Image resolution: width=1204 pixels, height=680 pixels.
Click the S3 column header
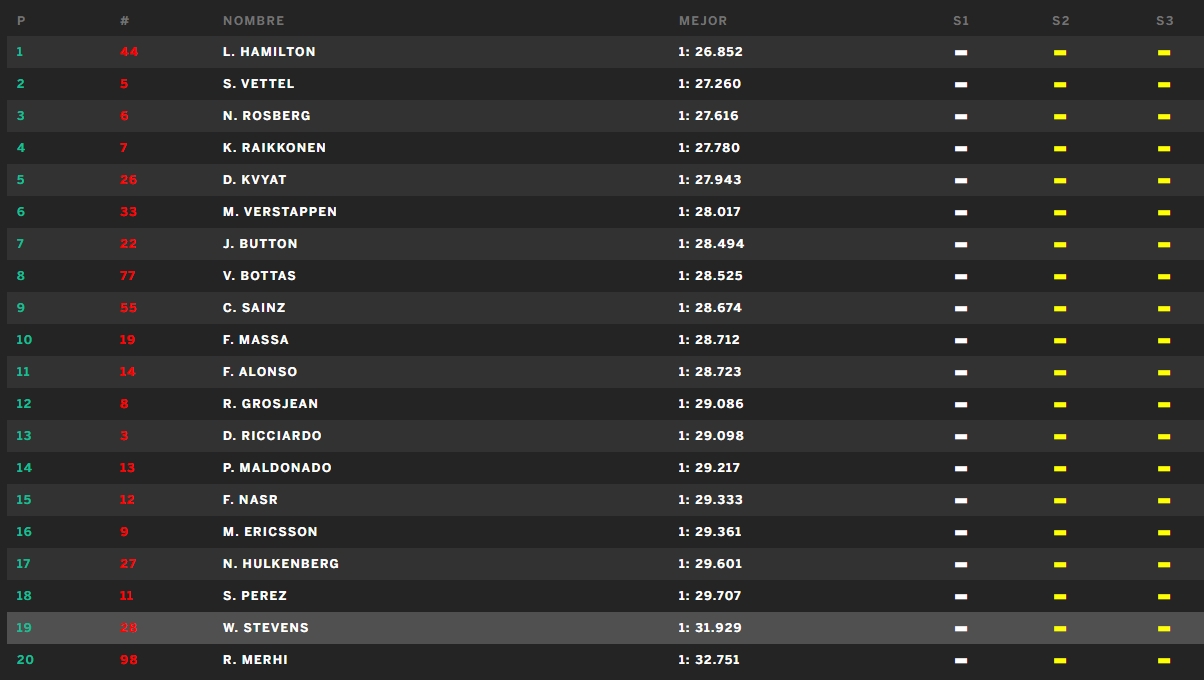tap(1164, 21)
